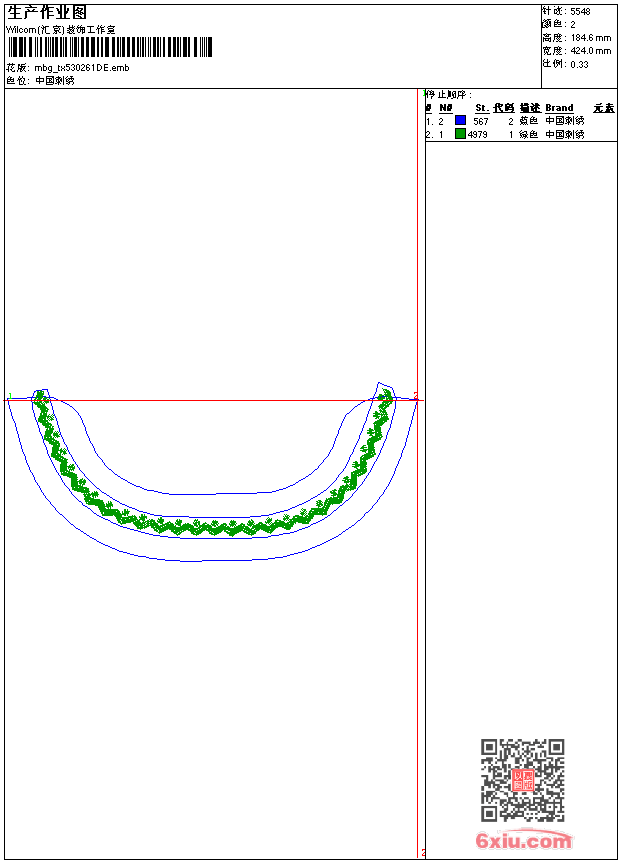This screenshot has width=620, height=860.
Task: Click the 停止顺序 section label
Action: pos(448,94)
